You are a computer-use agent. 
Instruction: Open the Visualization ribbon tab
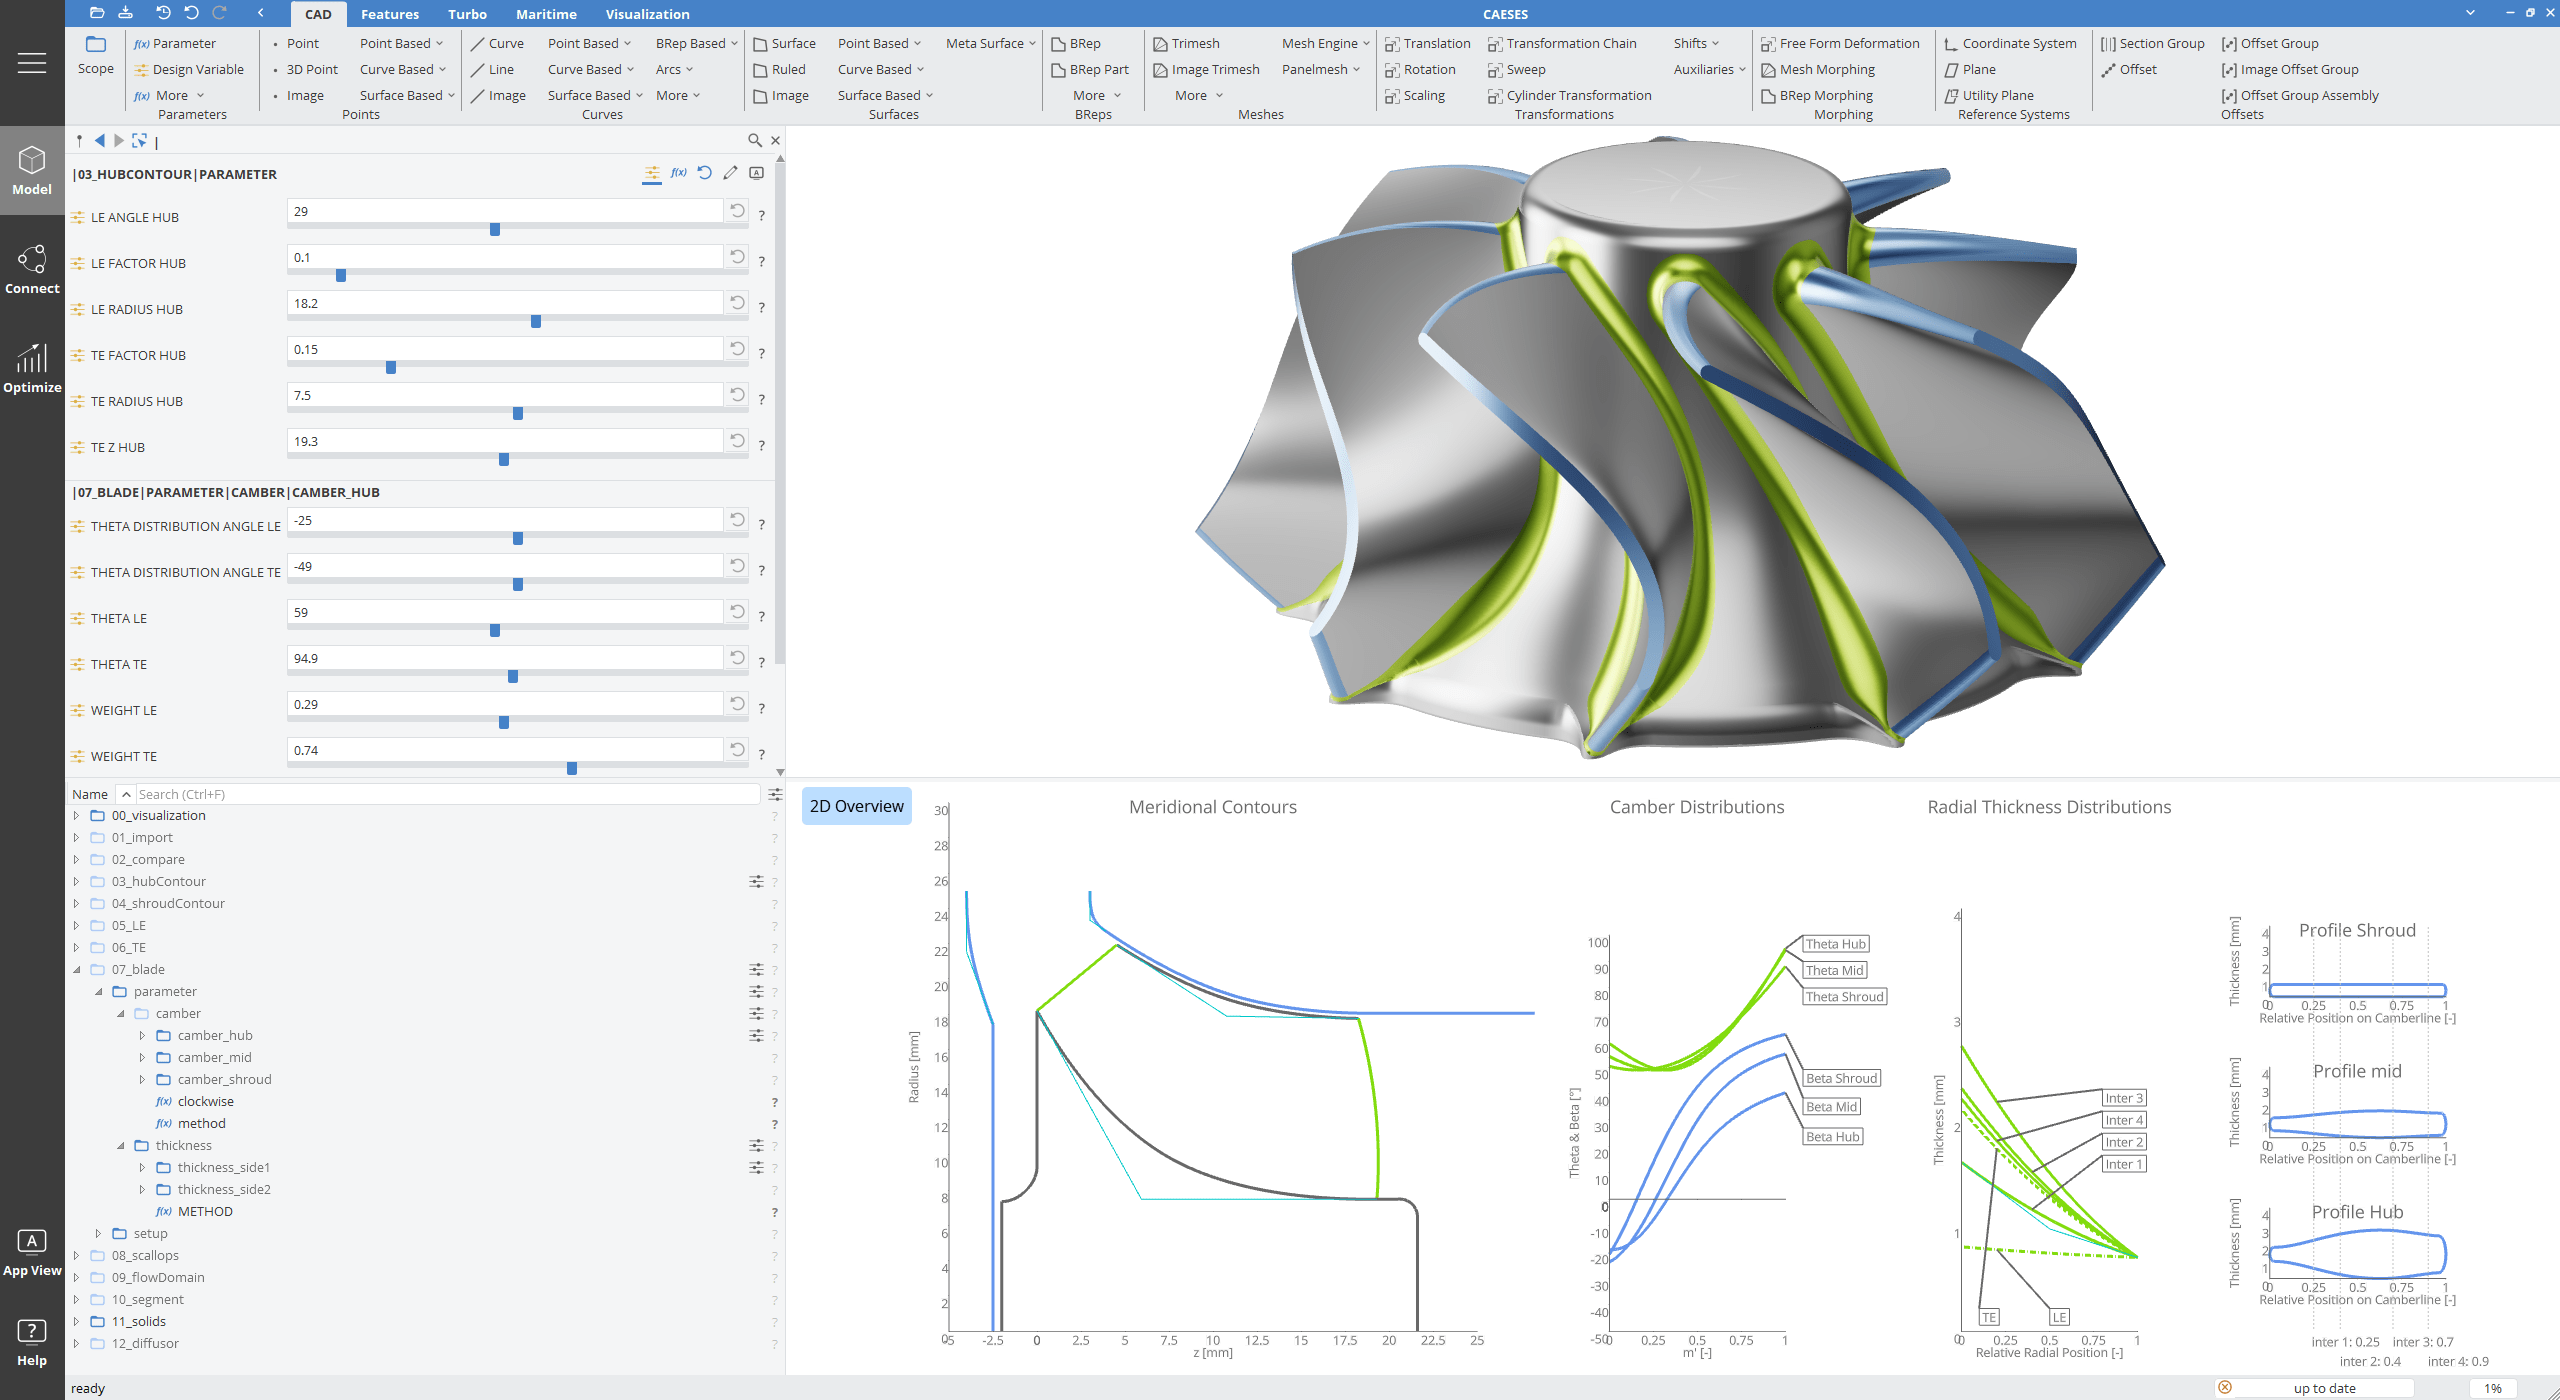(x=647, y=14)
